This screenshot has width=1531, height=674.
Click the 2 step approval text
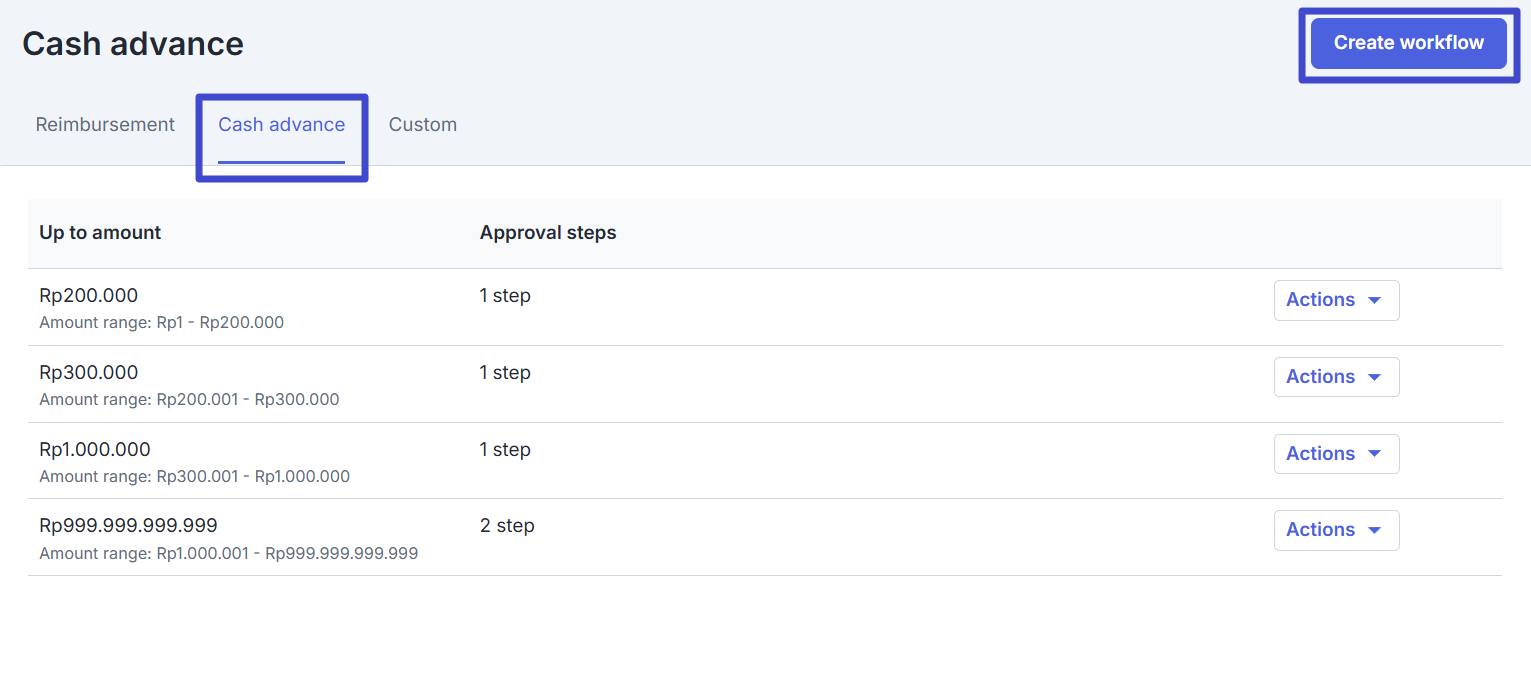(x=507, y=526)
